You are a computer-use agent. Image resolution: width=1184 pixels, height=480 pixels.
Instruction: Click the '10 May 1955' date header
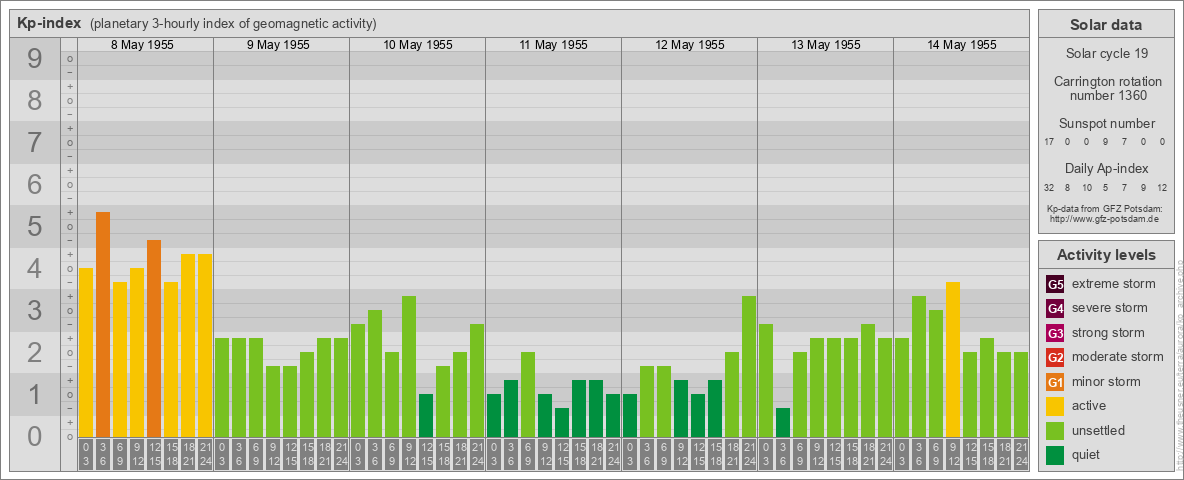[x=418, y=45]
